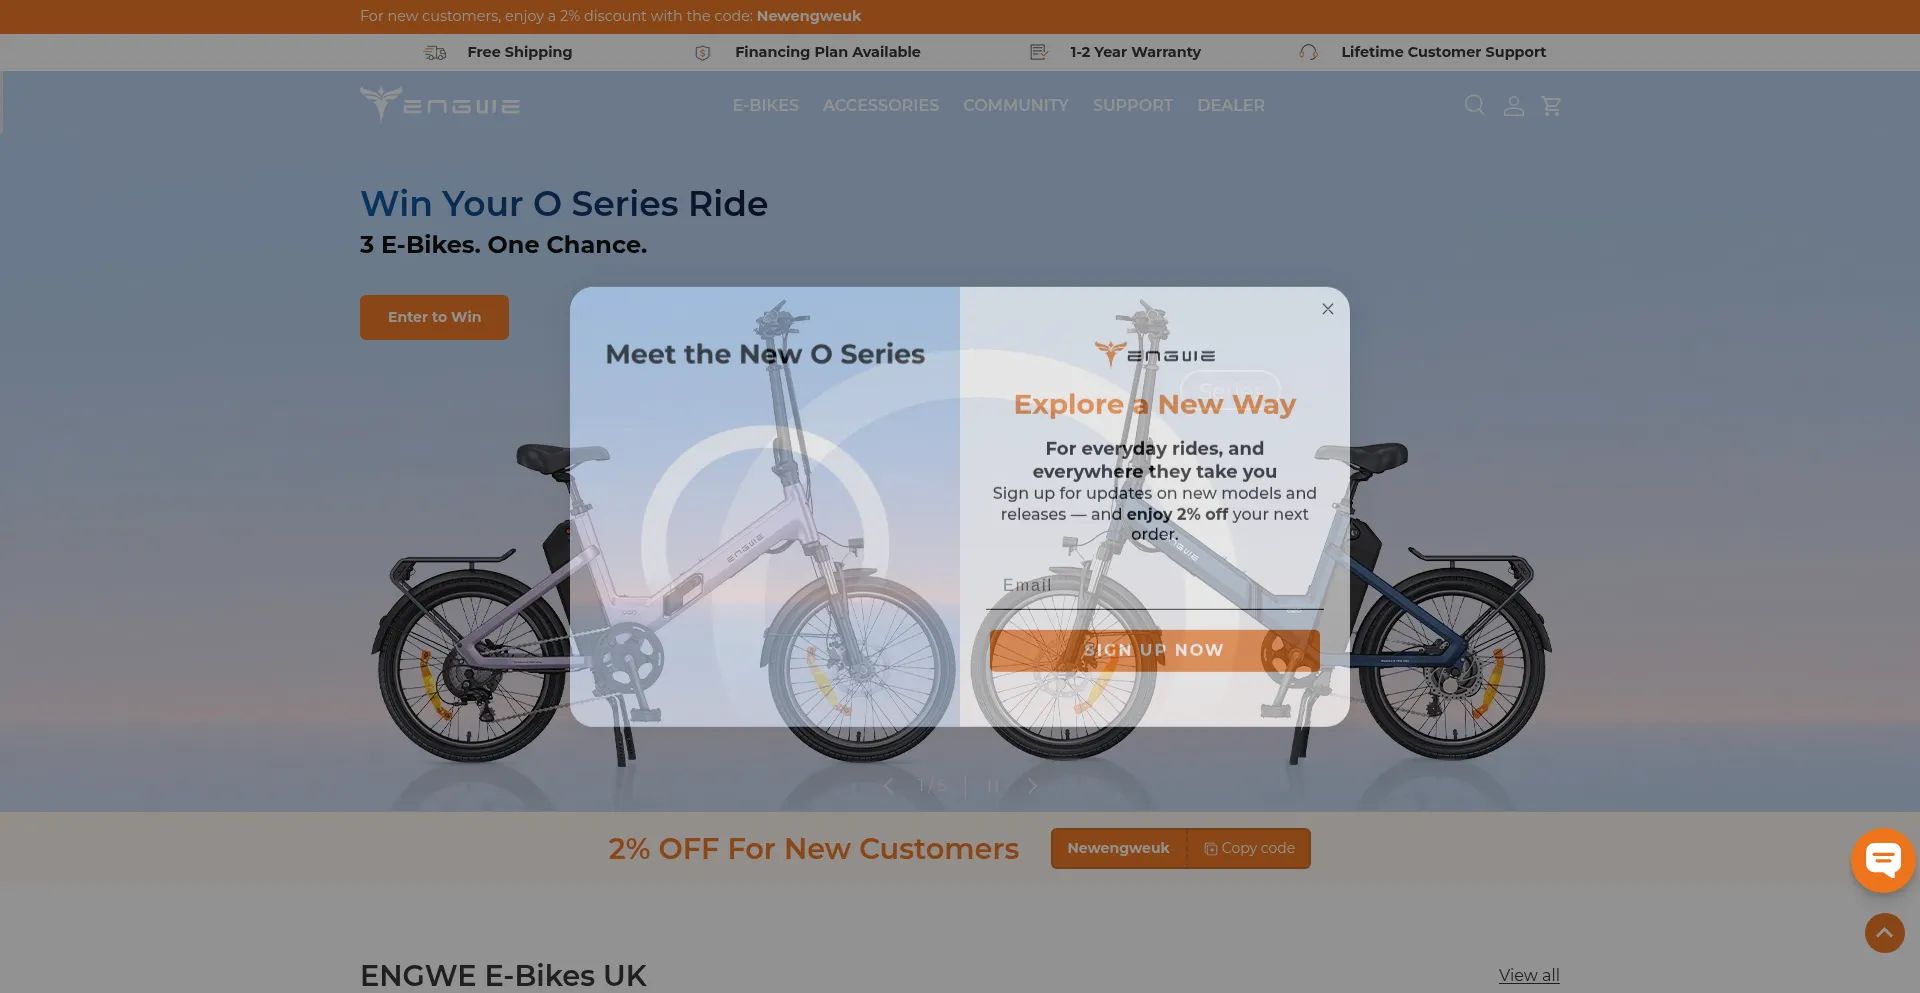
Task: Click 'Meet the New O Series' popup text
Action: point(765,354)
